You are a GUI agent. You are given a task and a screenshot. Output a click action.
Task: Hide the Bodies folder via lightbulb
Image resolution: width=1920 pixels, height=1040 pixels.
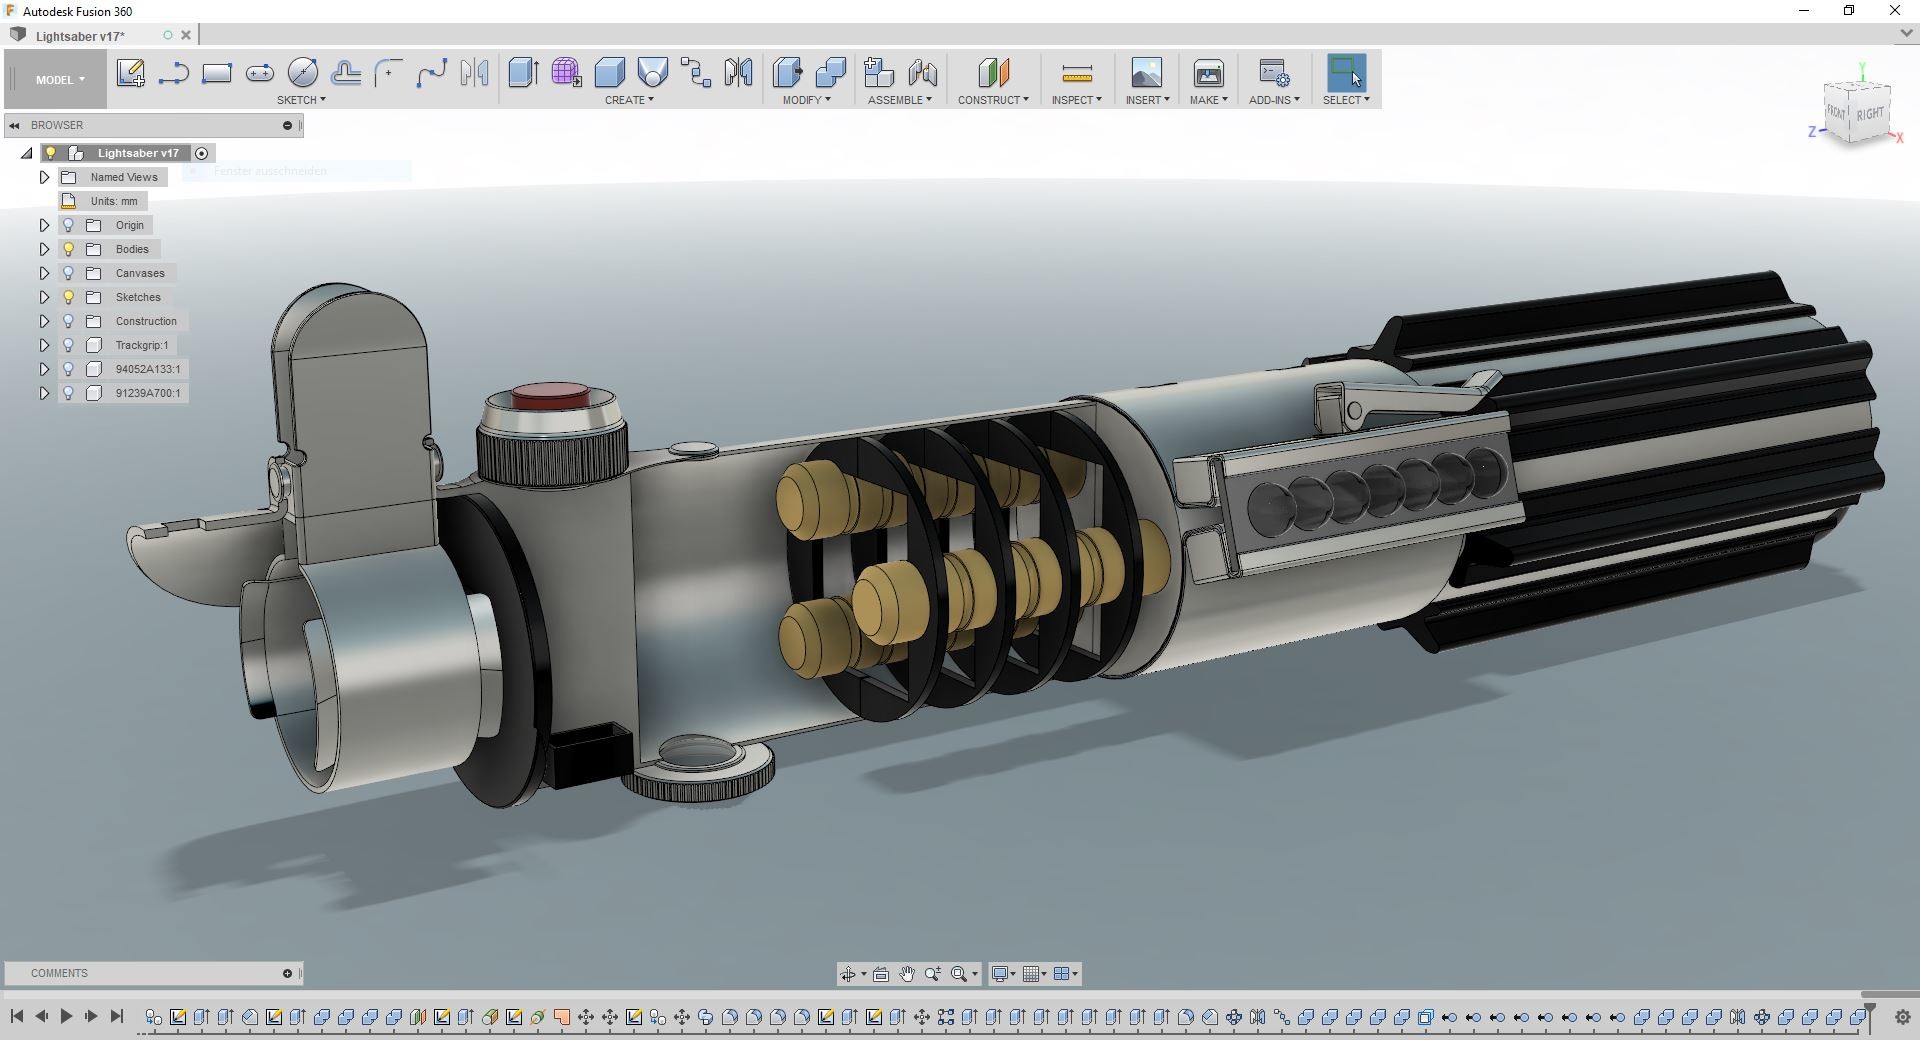(x=68, y=249)
